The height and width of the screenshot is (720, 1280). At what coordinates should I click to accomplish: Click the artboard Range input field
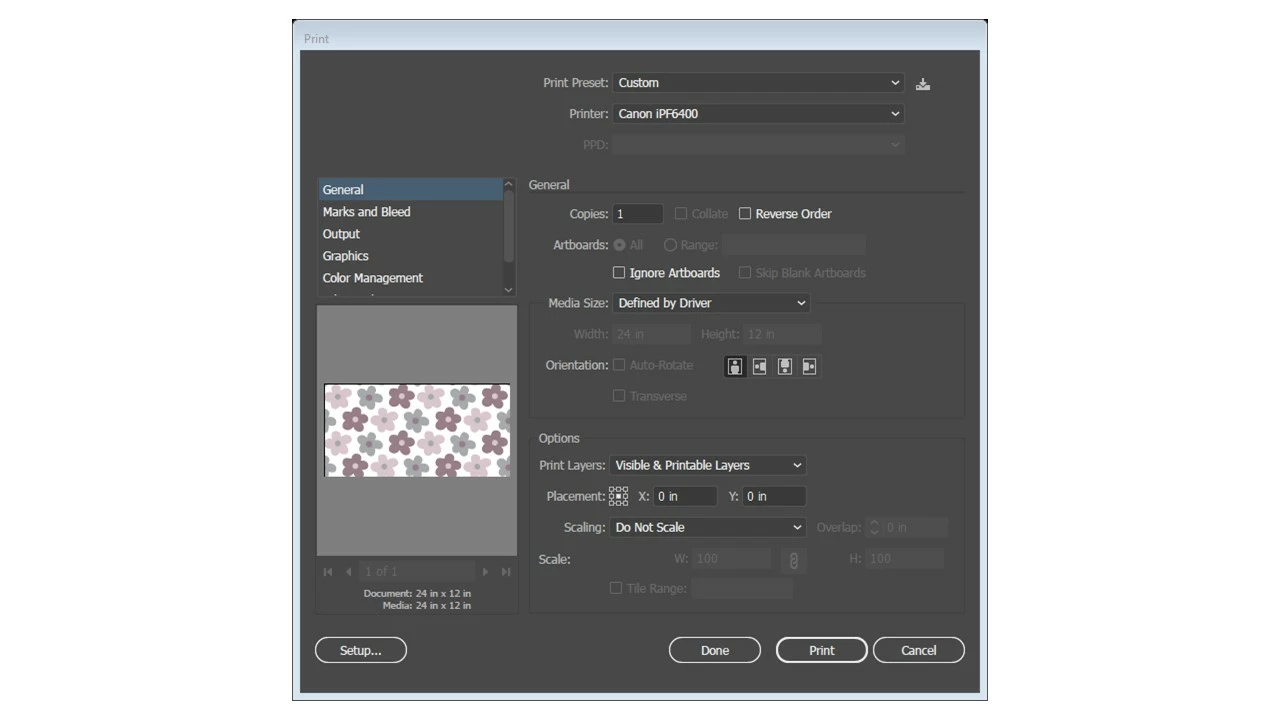794,245
